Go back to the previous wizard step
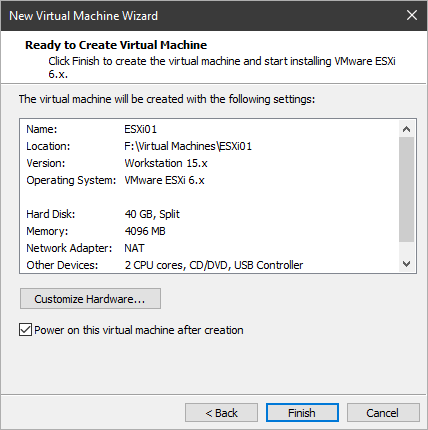The image size is (428, 430). (x=221, y=413)
